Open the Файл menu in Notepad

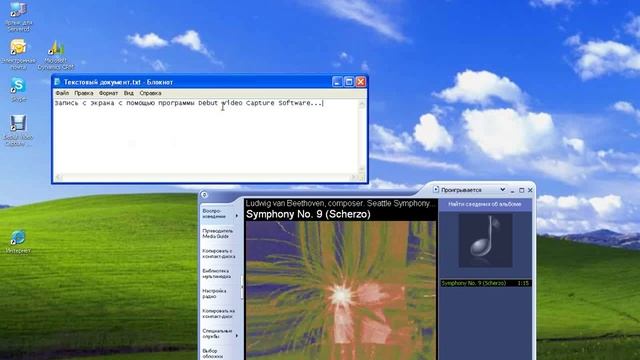point(62,93)
